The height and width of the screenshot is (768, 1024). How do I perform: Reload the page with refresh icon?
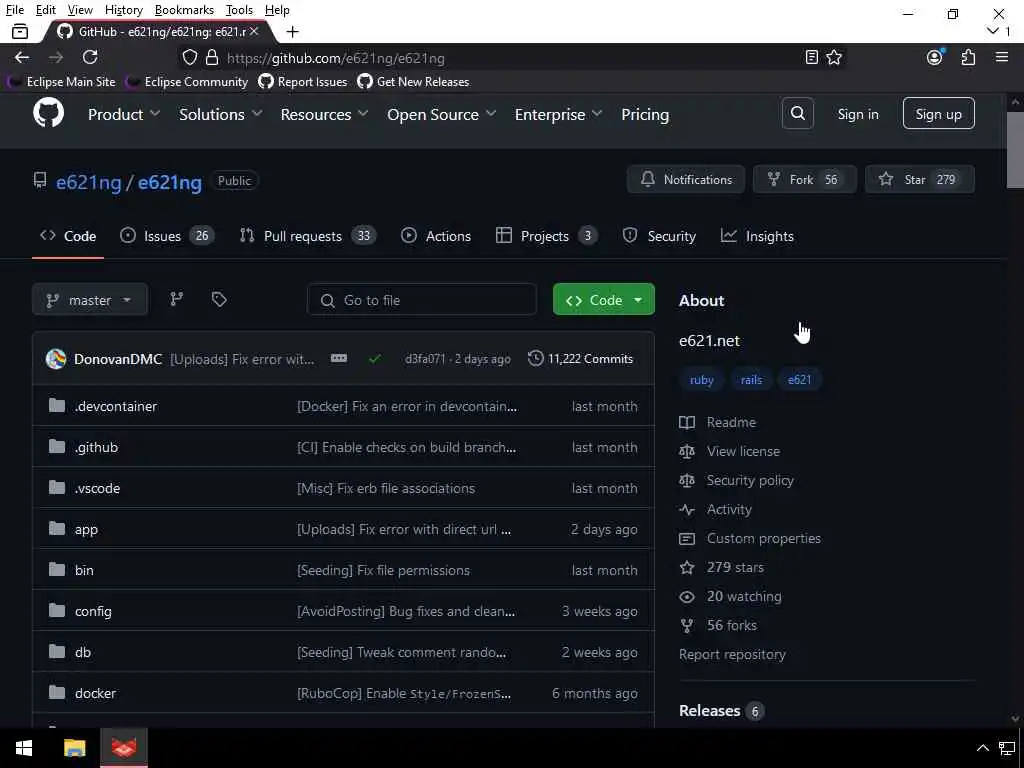[x=90, y=57]
